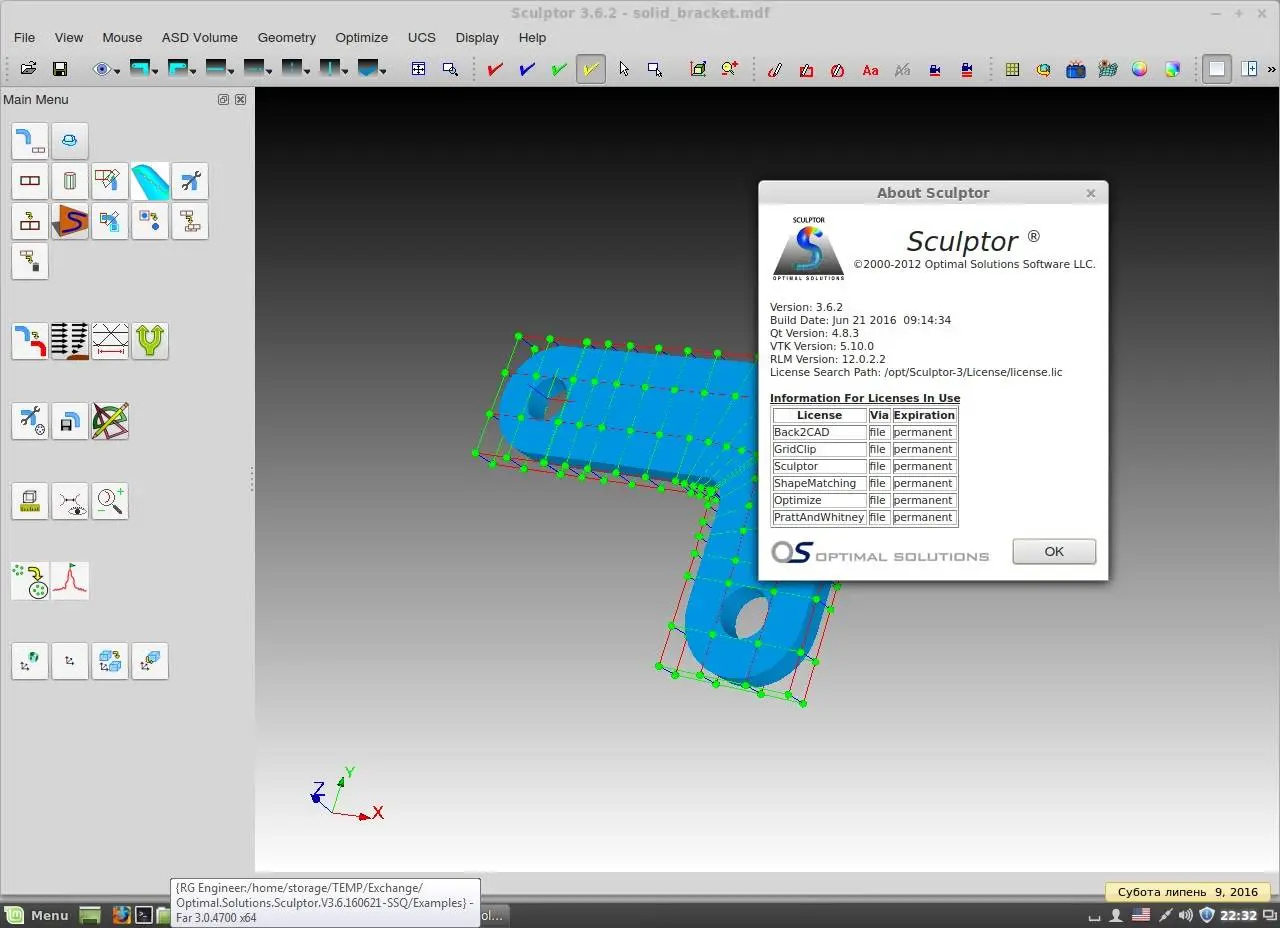Click the magnifier plus/minus icon in Main Menu
Image resolution: width=1280 pixels, height=928 pixels.
point(110,501)
